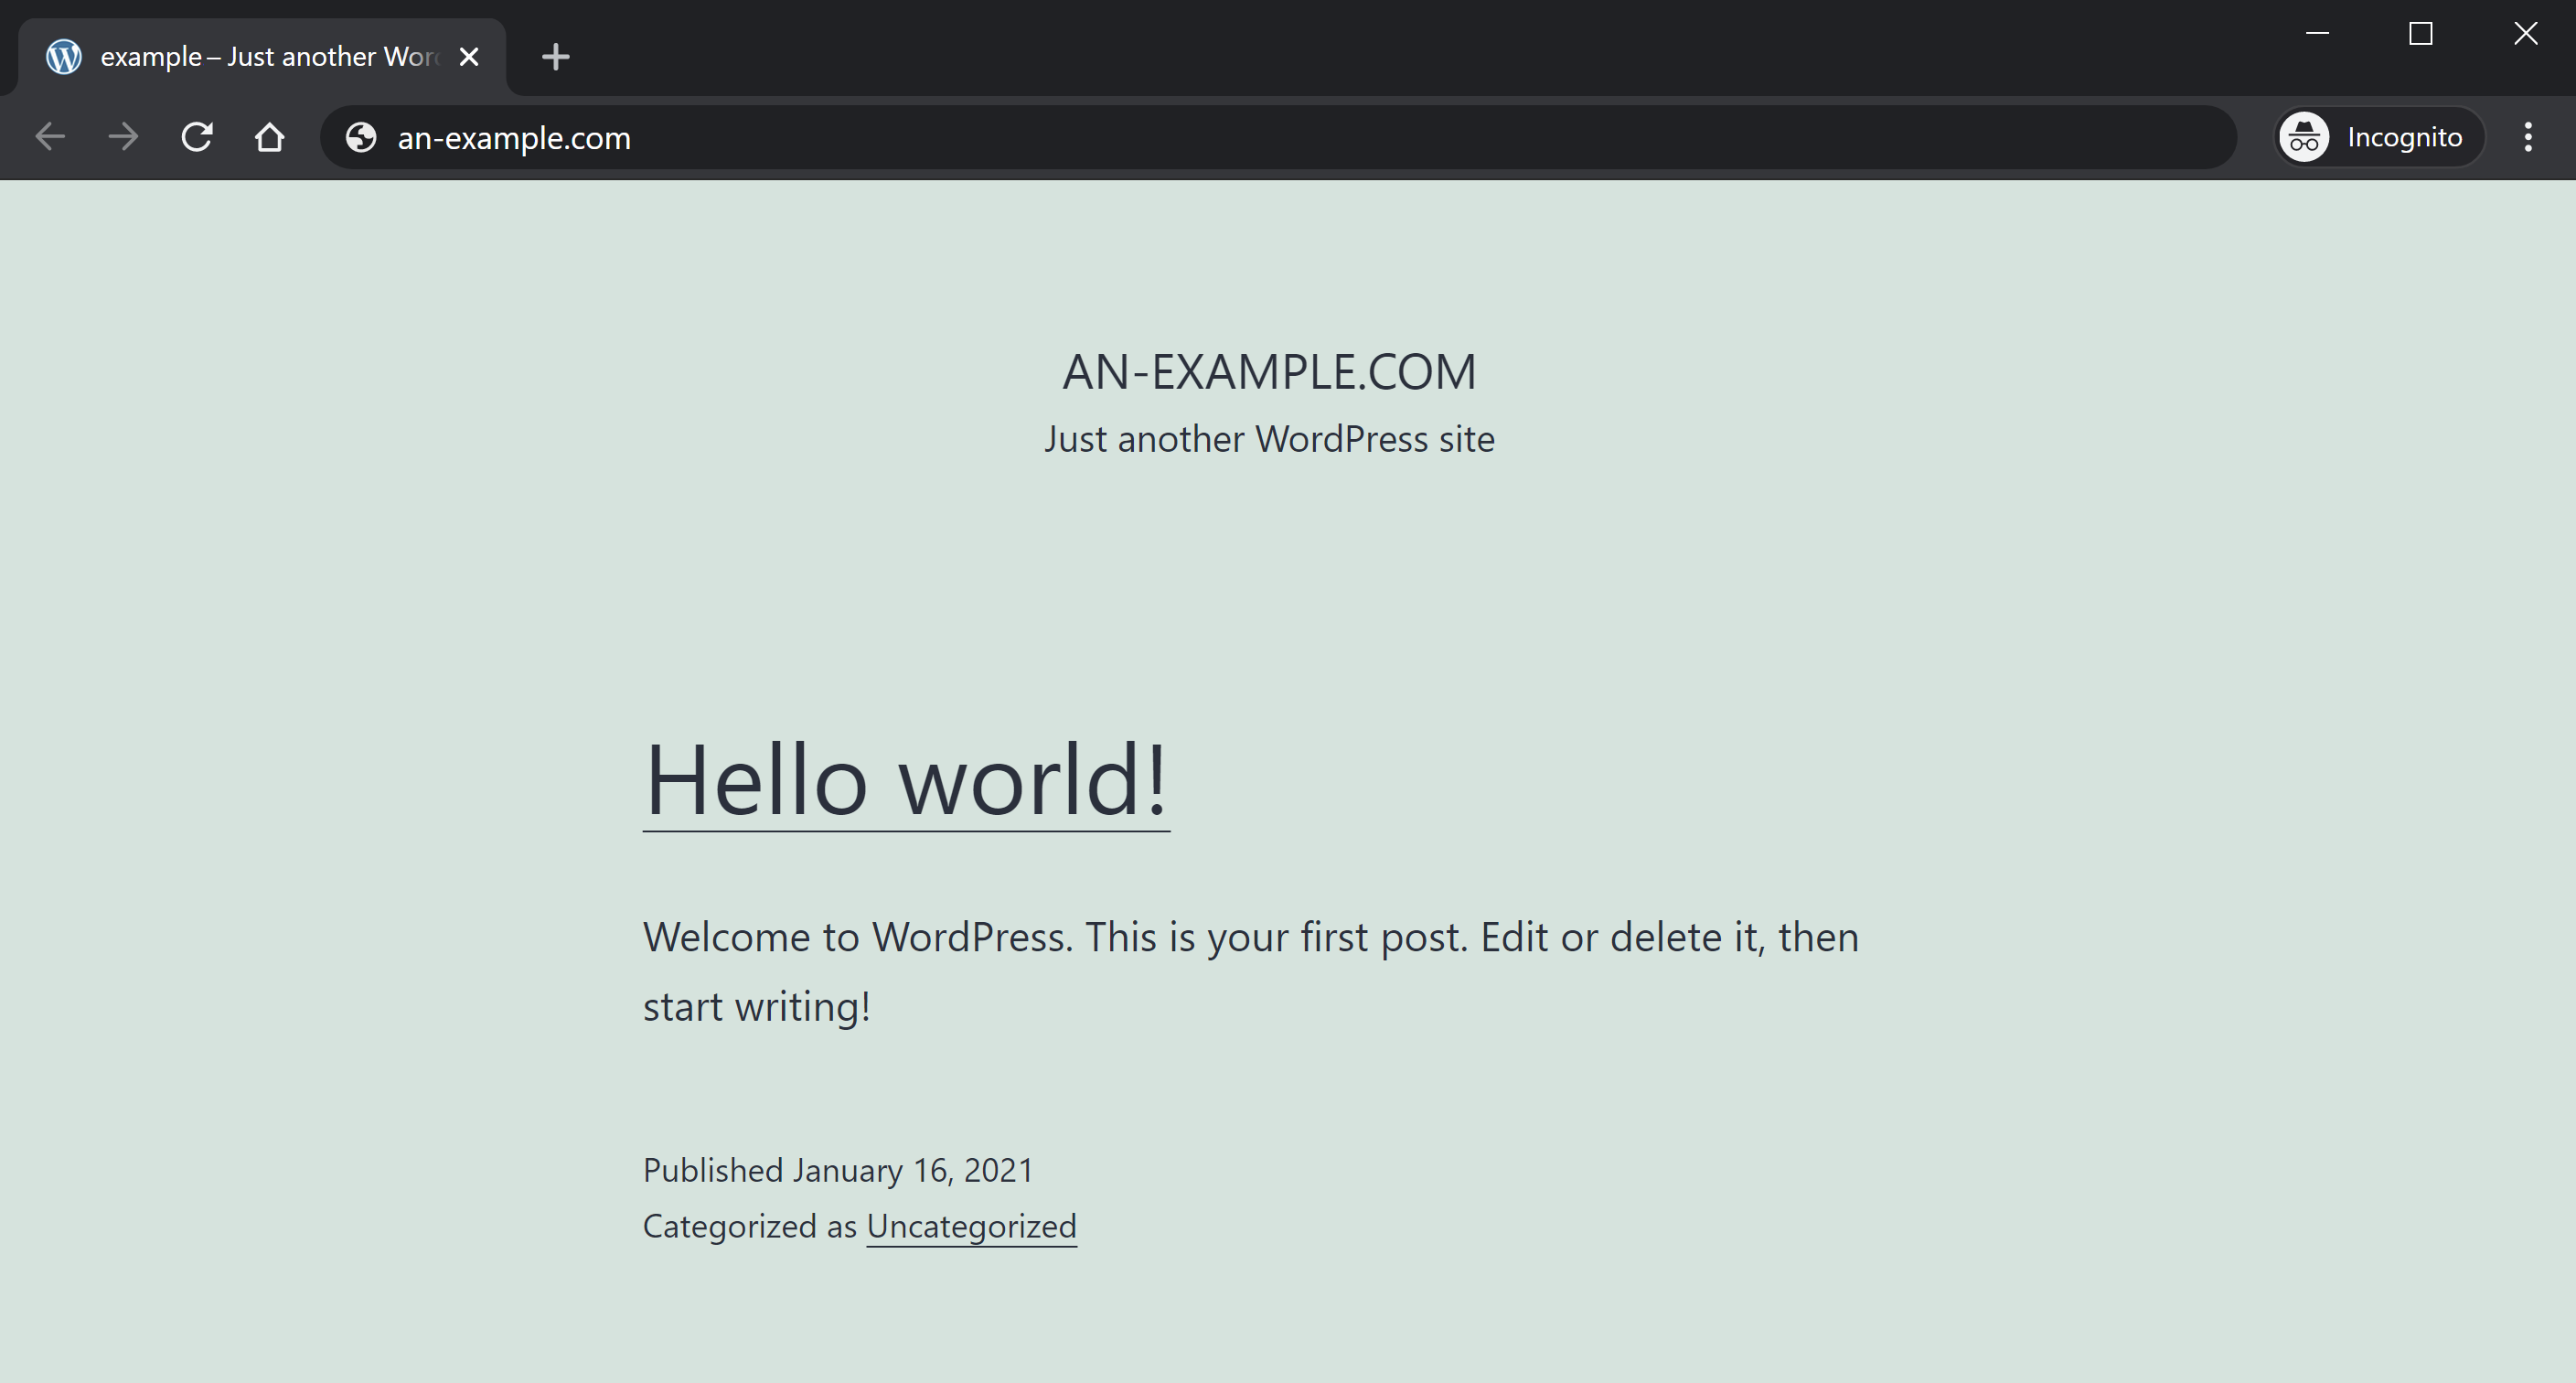2576x1383 pixels.
Task: Open the Uncategorized category link
Action: click(971, 1226)
